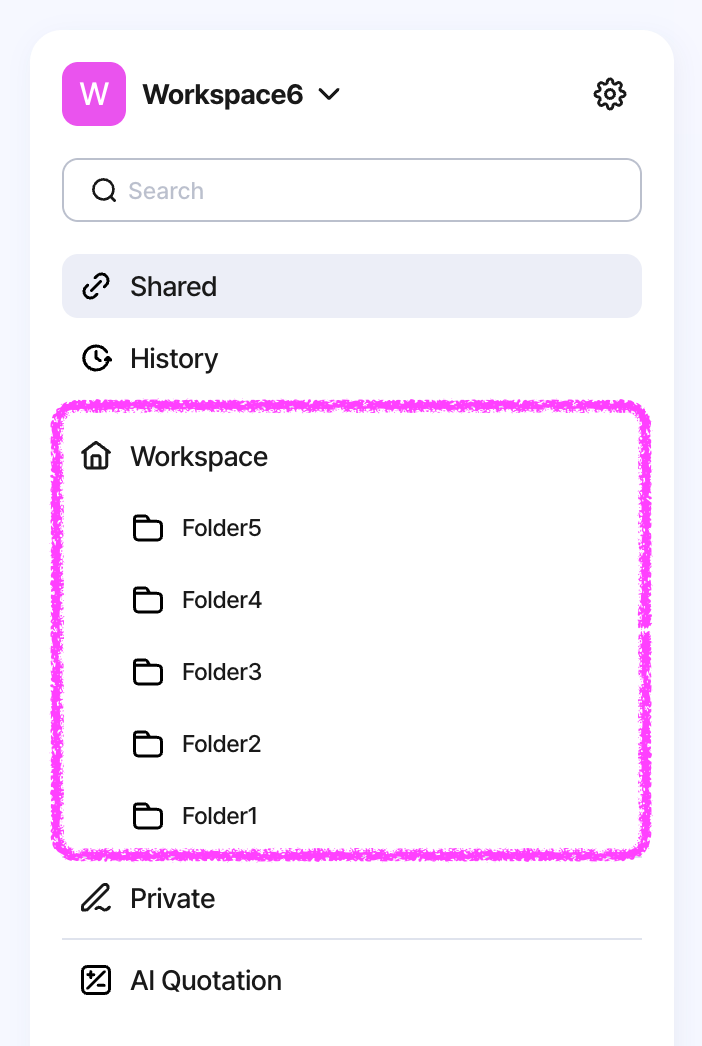
Task: Expand the Workspace6 dropdown chevron
Action: tap(329, 94)
